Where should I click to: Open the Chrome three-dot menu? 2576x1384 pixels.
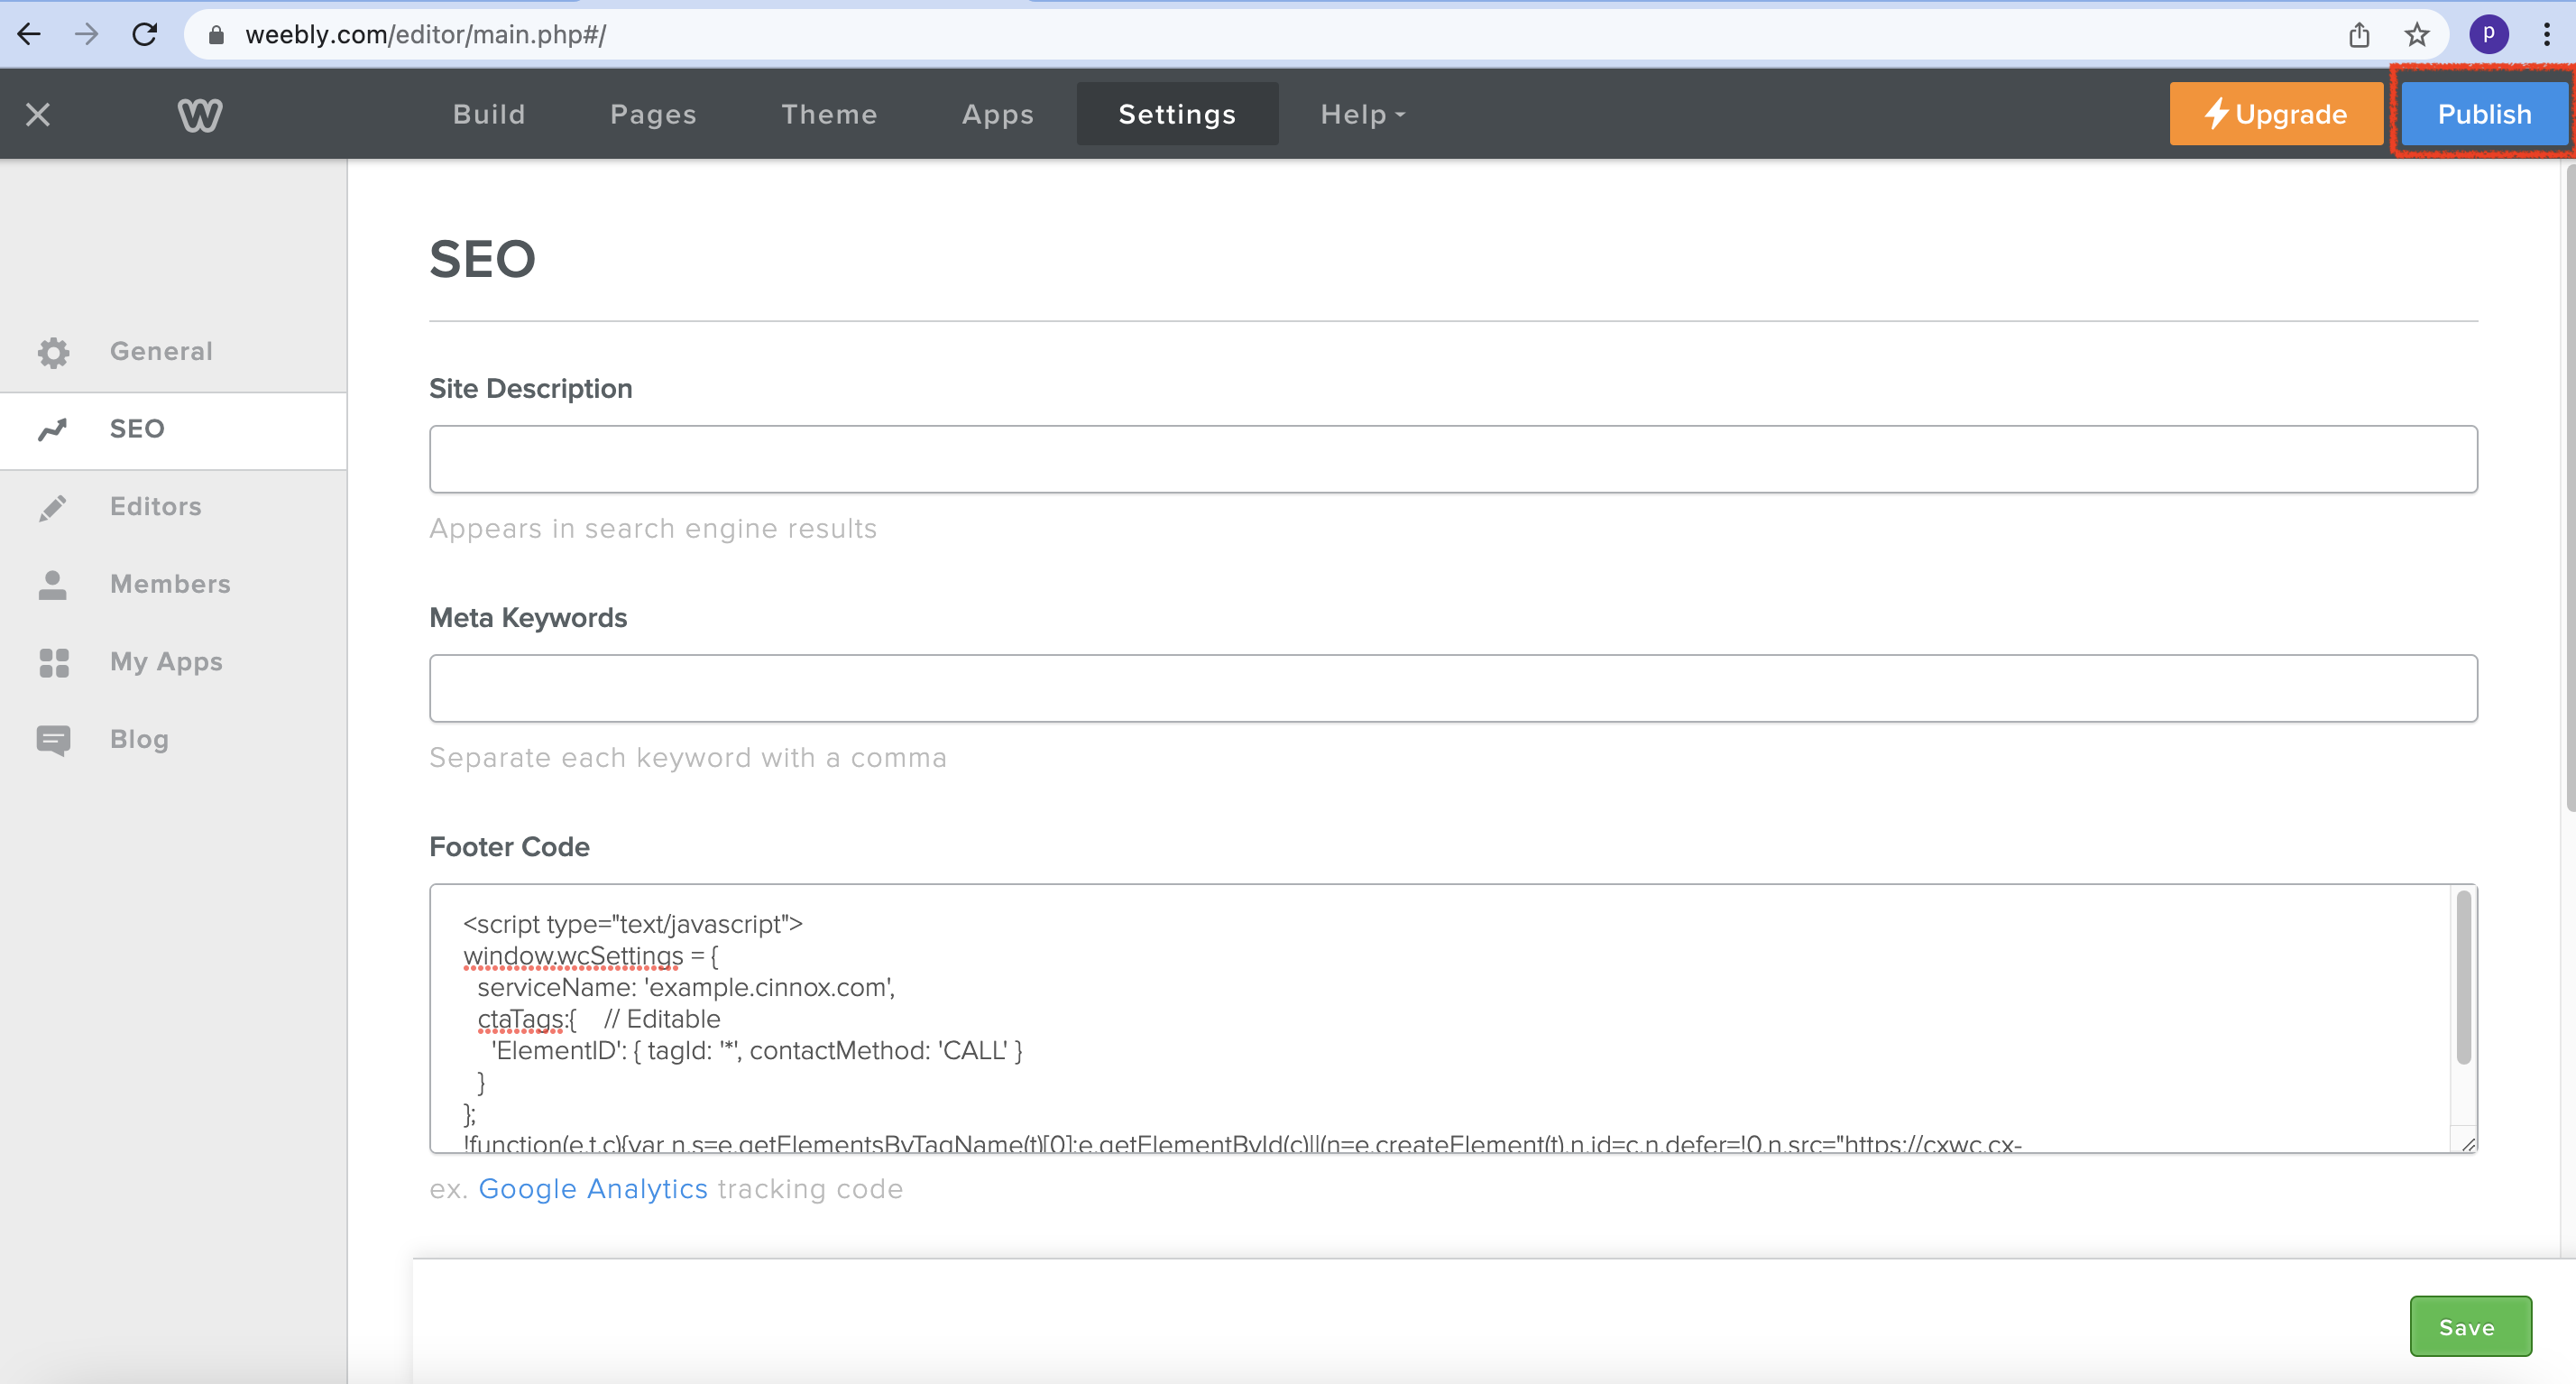[x=2546, y=35]
